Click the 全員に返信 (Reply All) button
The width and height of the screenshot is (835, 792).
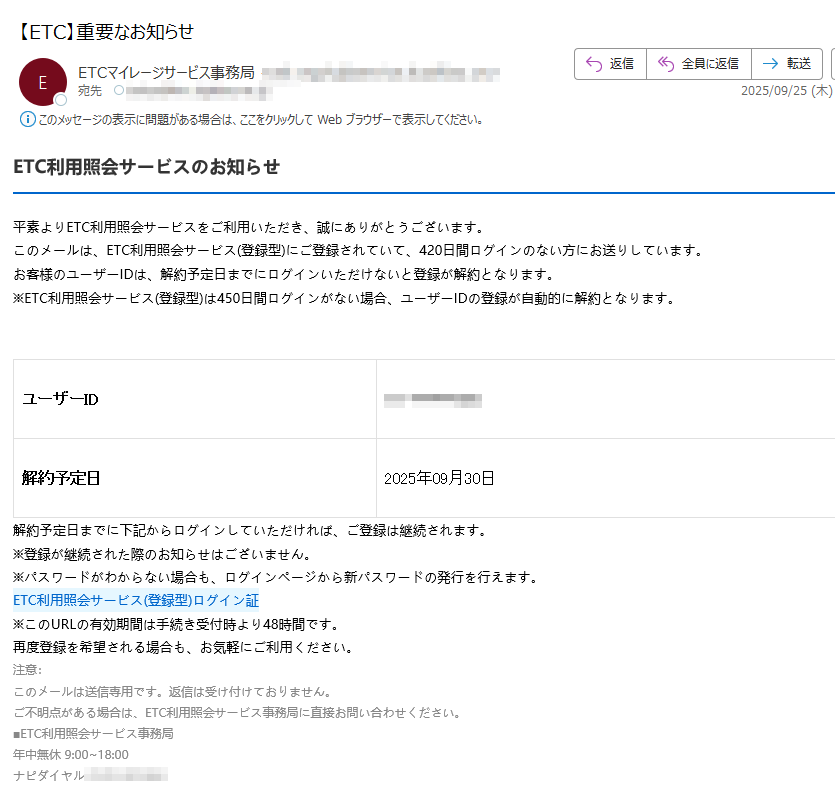pyautogui.click(x=698, y=64)
